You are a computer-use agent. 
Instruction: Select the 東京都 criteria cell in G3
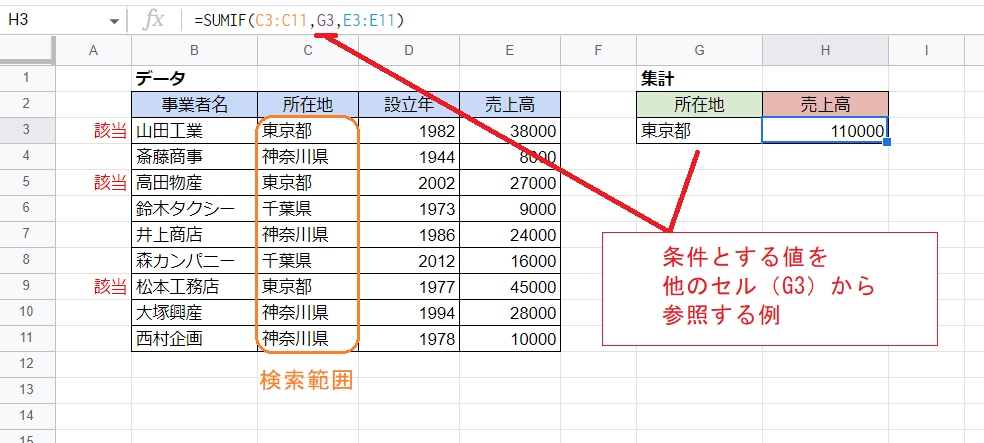(x=699, y=131)
